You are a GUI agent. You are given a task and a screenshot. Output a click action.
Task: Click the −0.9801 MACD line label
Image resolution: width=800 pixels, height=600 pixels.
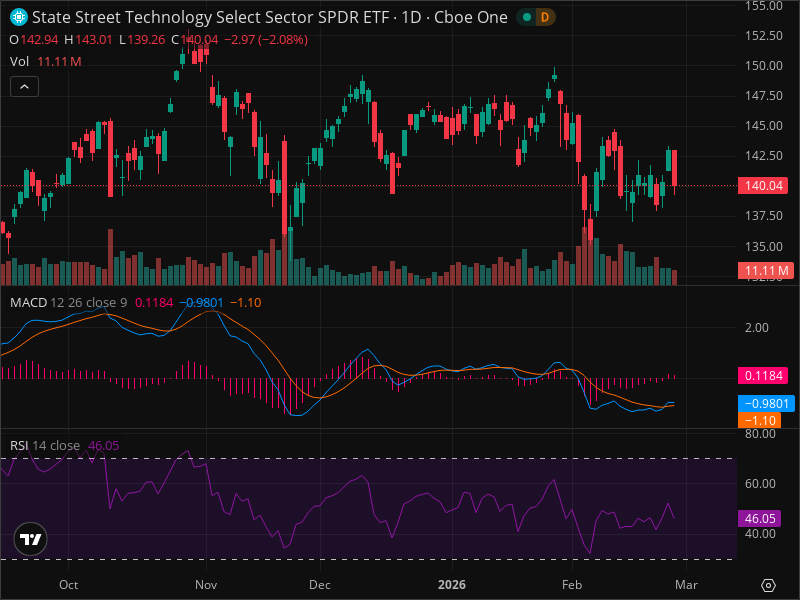pyautogui.click(x=766, y=404)
